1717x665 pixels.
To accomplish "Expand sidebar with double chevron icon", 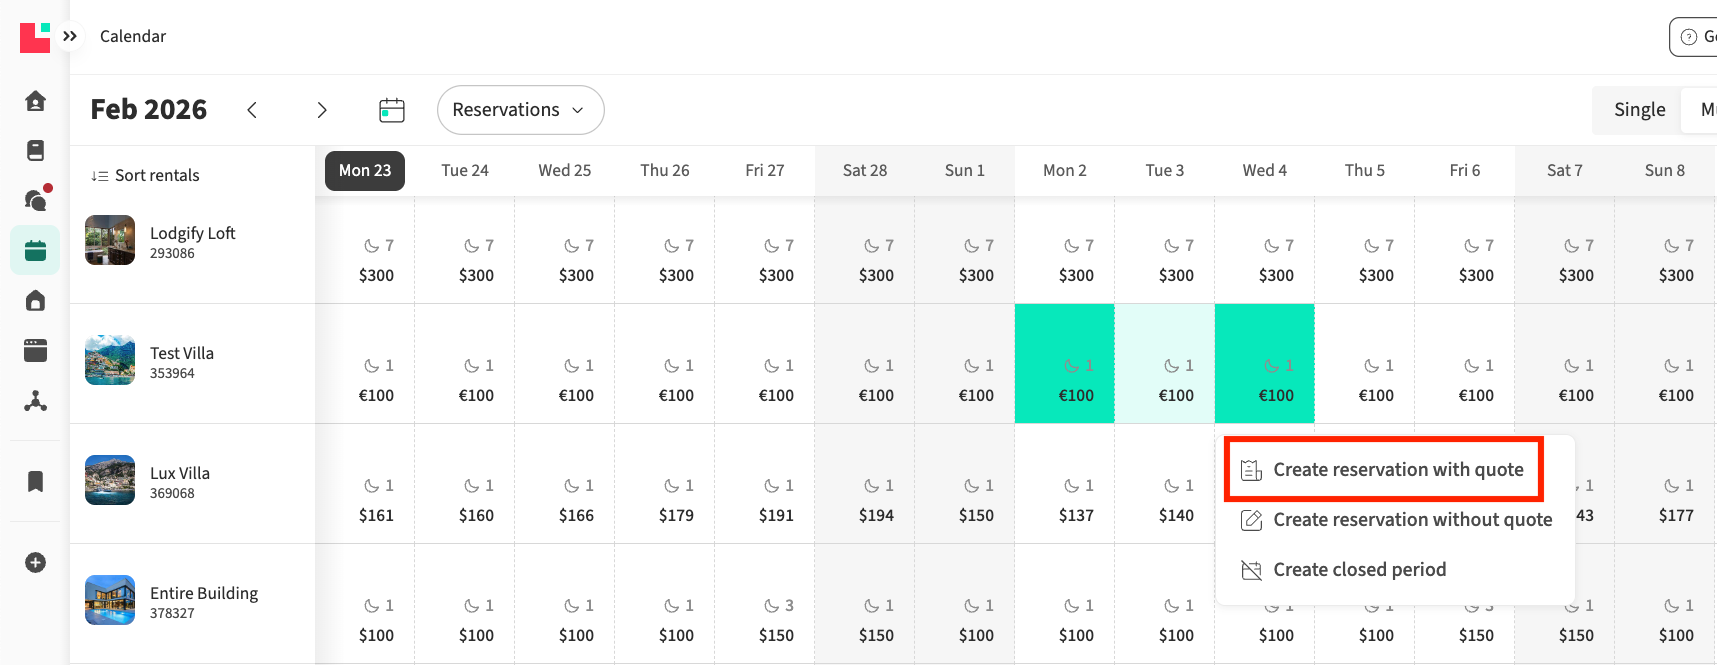I will point(70,36).
